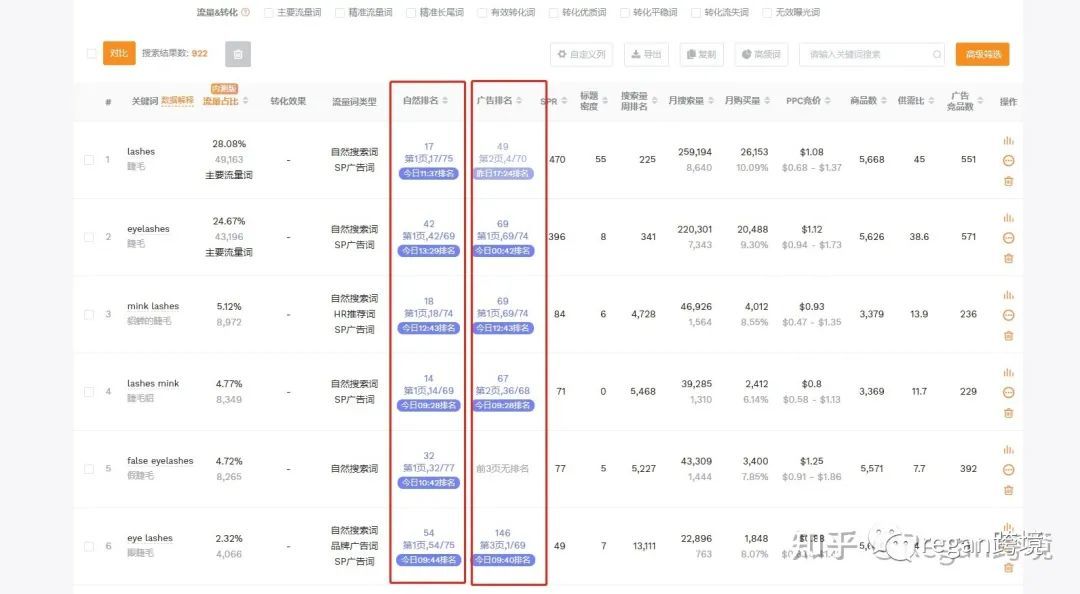
Task: Delete false eyelashes using its trash icon
Action: tap(1008, 490)
